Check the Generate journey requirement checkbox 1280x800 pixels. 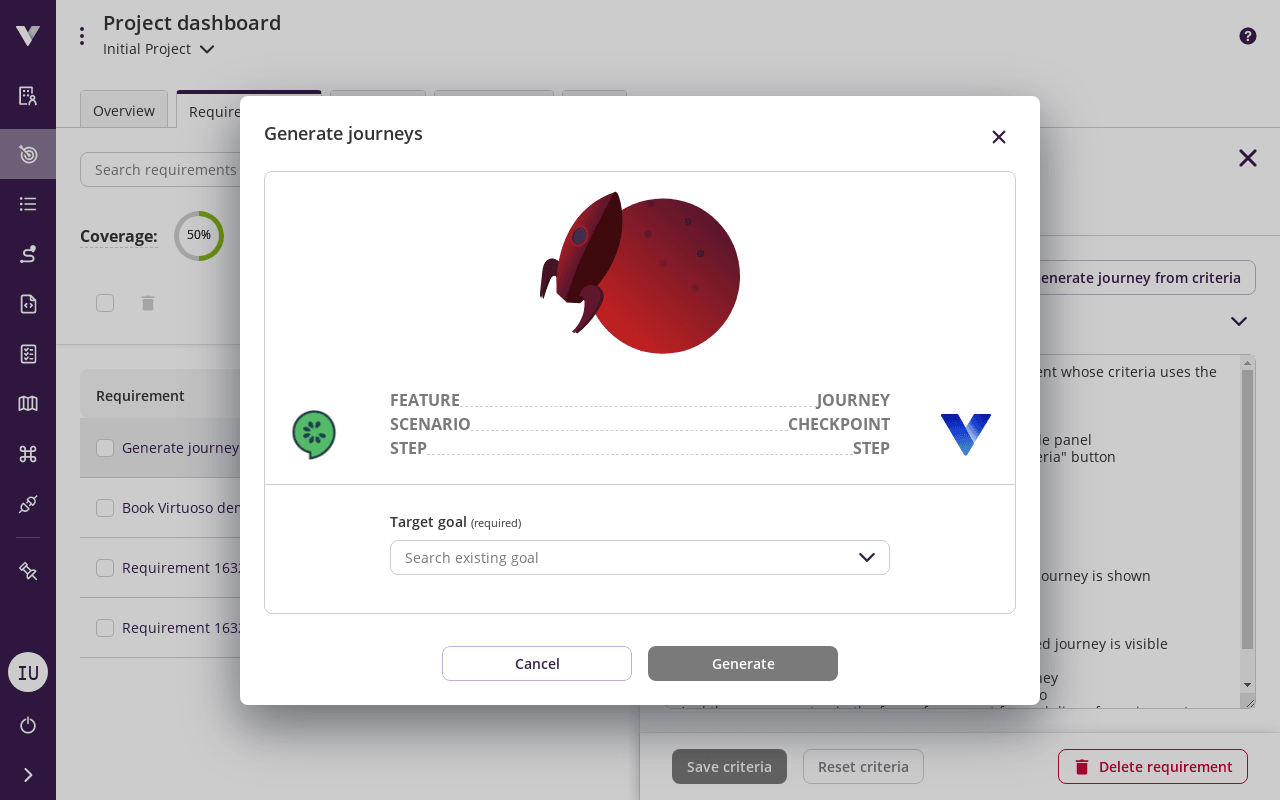pyautogui.click(x=105, y=448)
